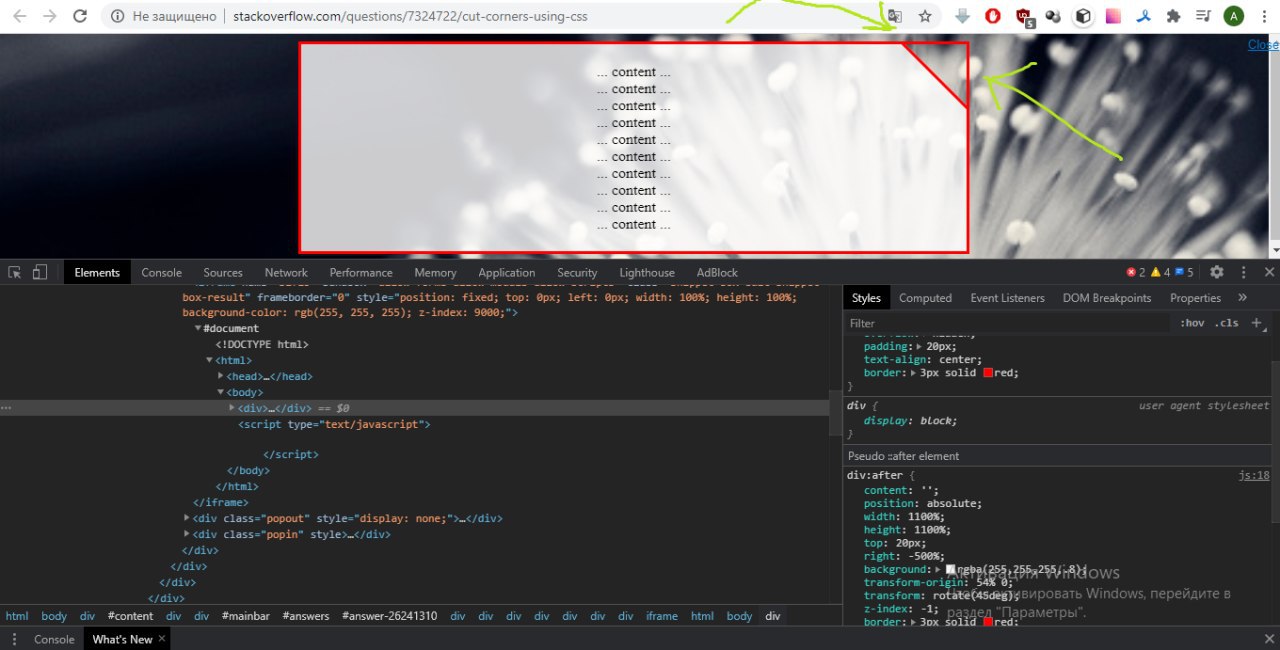Open the js:18 source link
The image size is (1280, 650).
tap(1254, 476)
